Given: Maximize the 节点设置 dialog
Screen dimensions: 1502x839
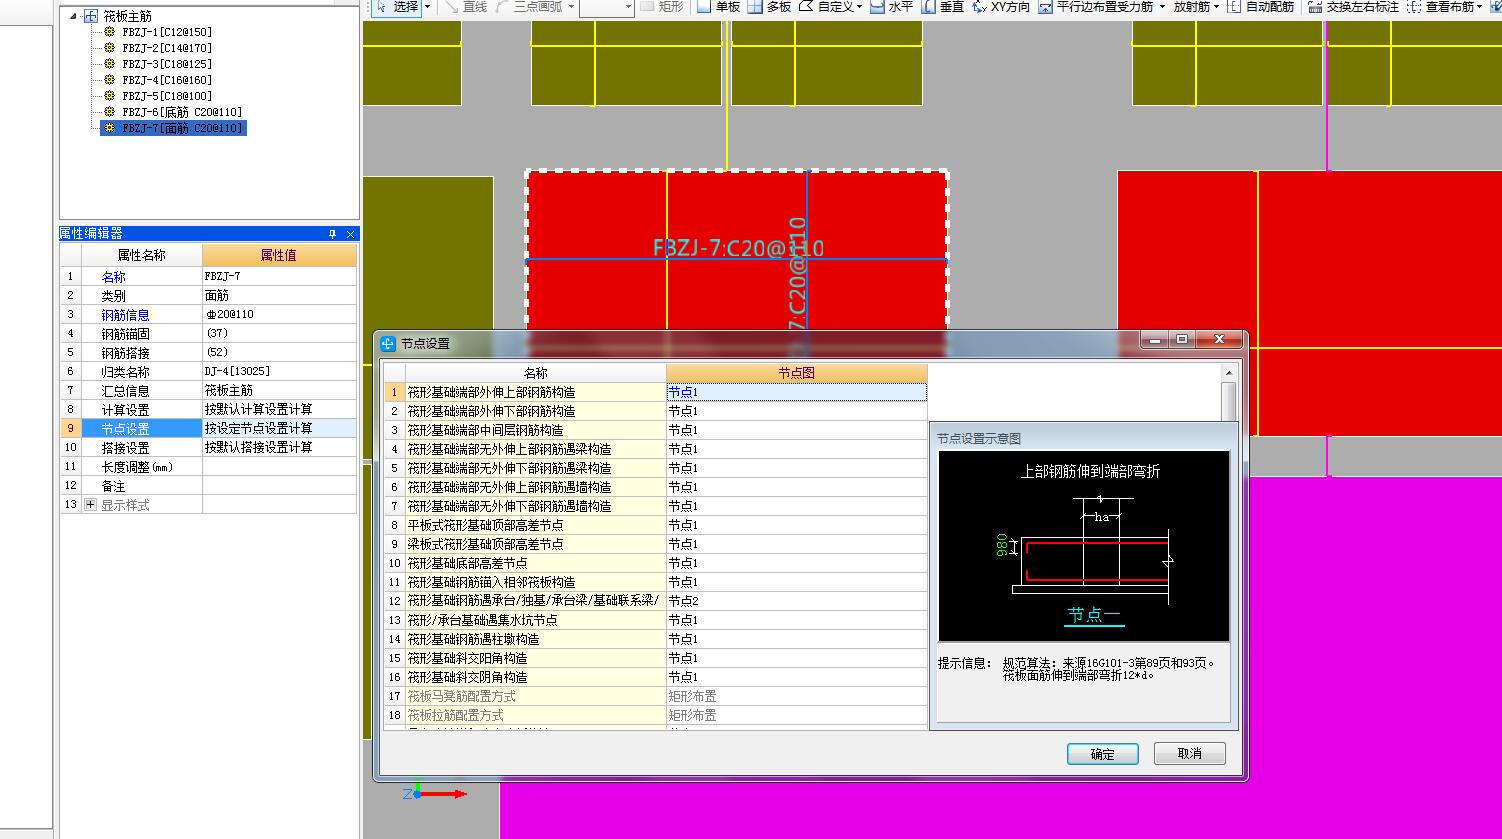Looking at the screenshot, I should (1182, 340).
